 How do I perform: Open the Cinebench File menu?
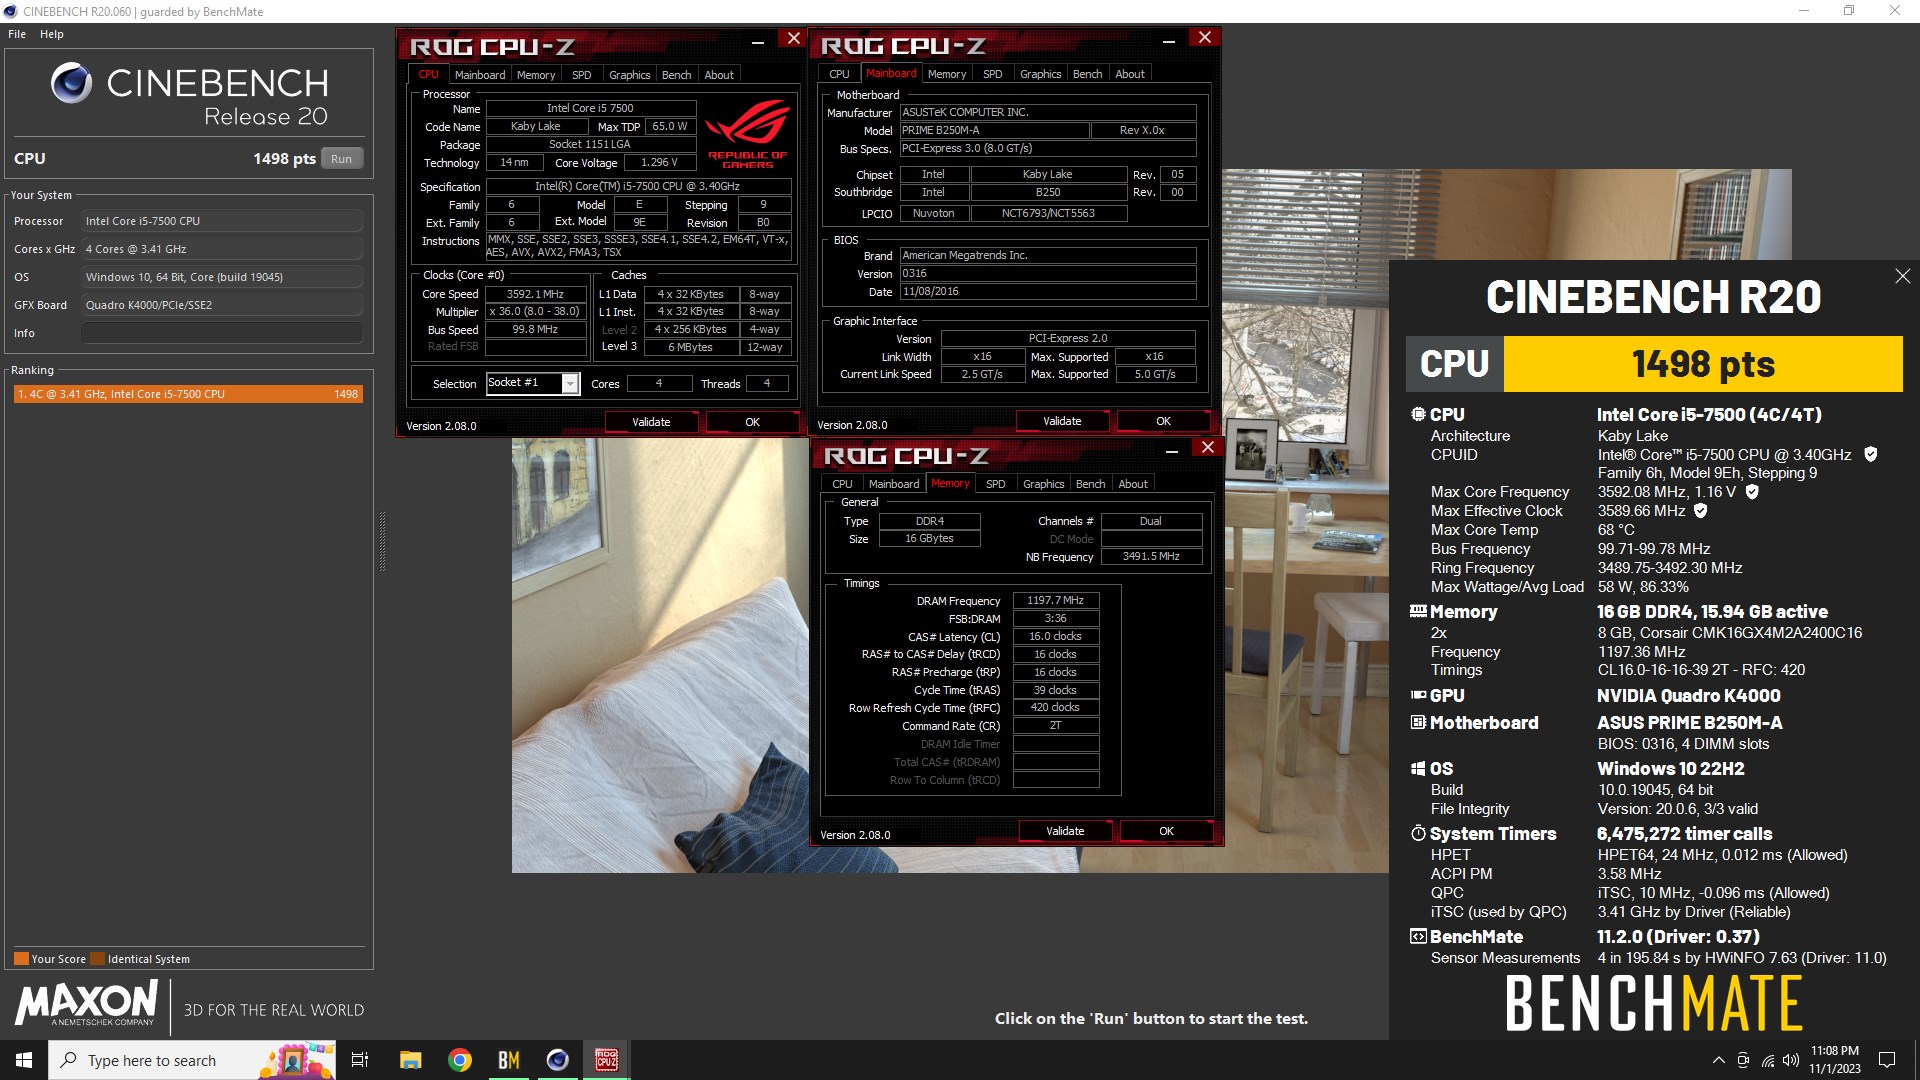click(x=17, y=34)
